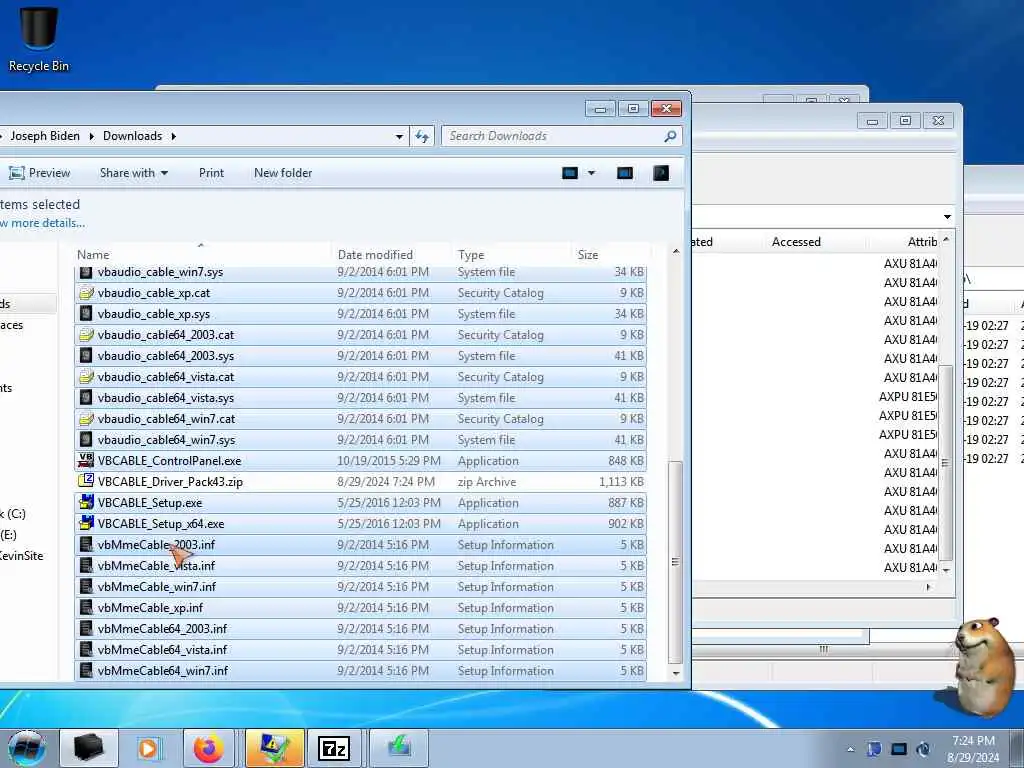
Task: Click the show more details link
Action: [x=42, y=223]
